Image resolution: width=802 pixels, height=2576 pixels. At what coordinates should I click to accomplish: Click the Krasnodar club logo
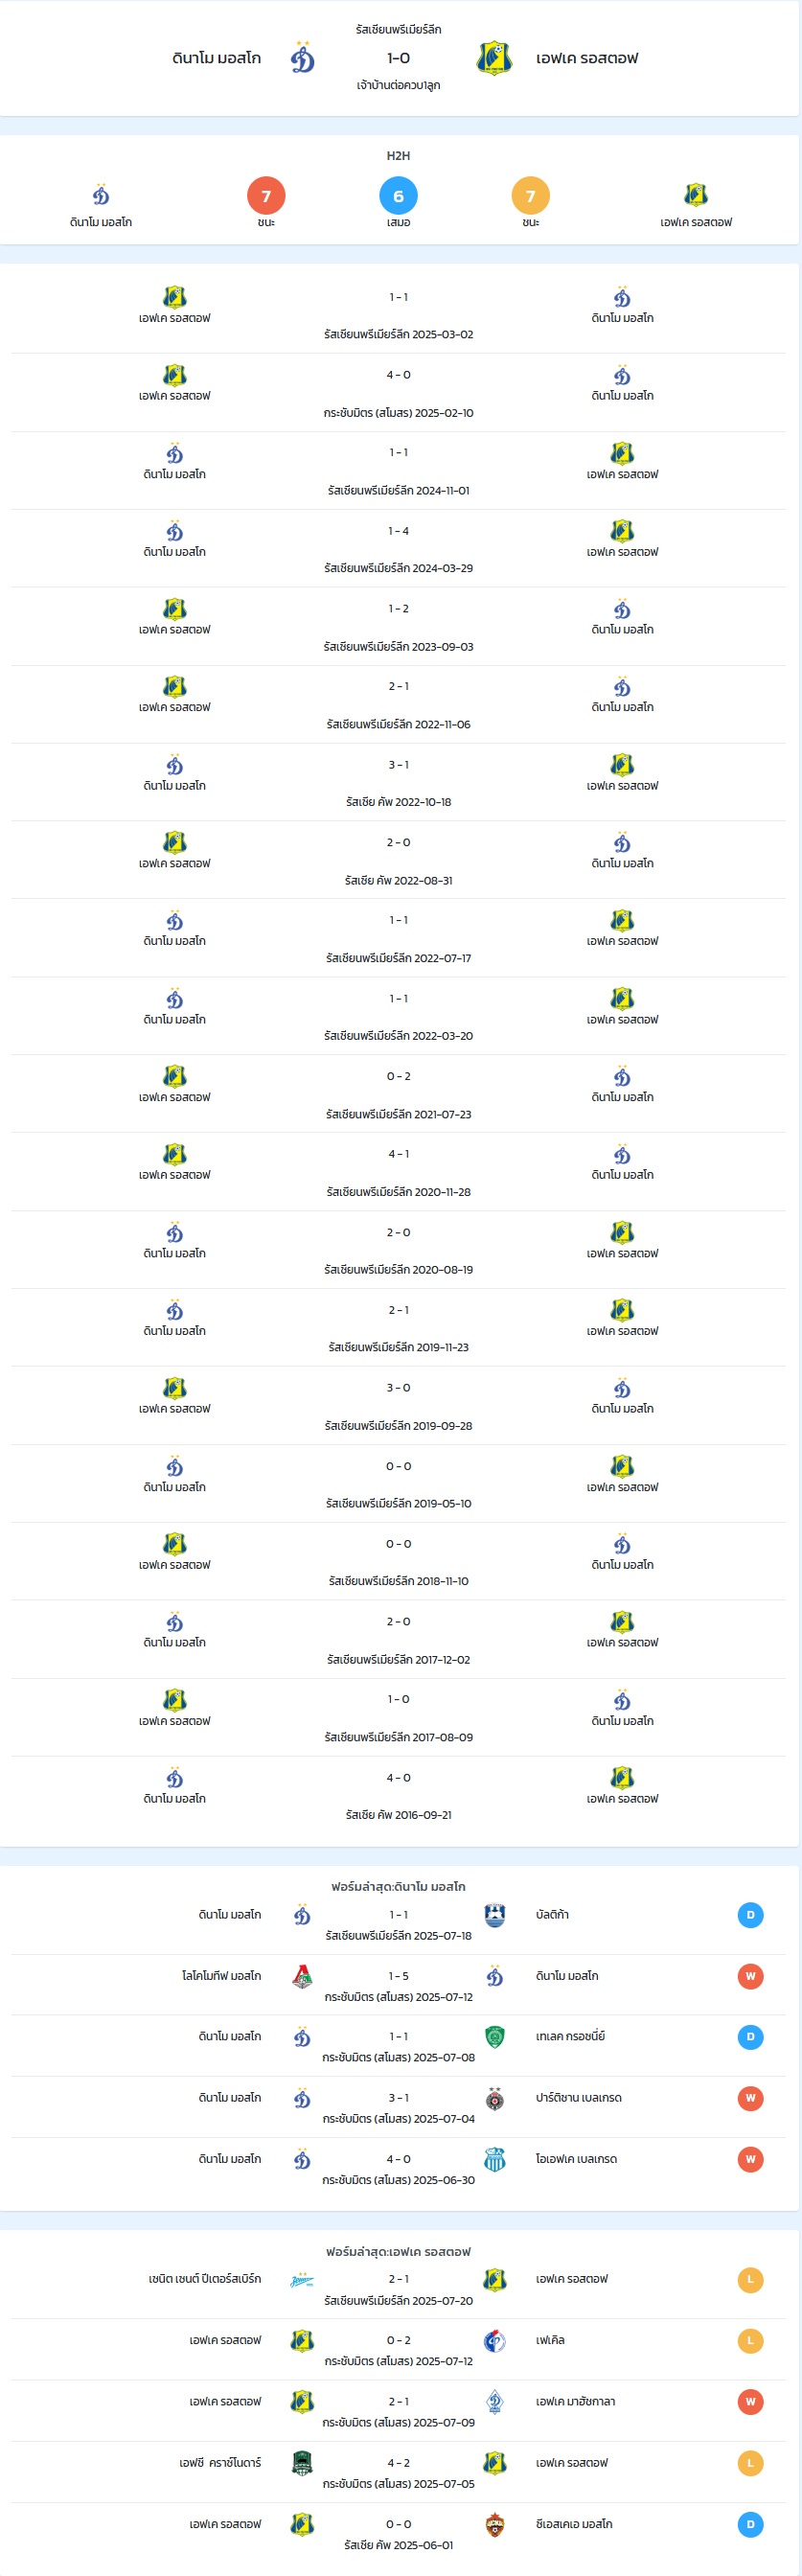pyautogui.click(x=302, y=2462)
